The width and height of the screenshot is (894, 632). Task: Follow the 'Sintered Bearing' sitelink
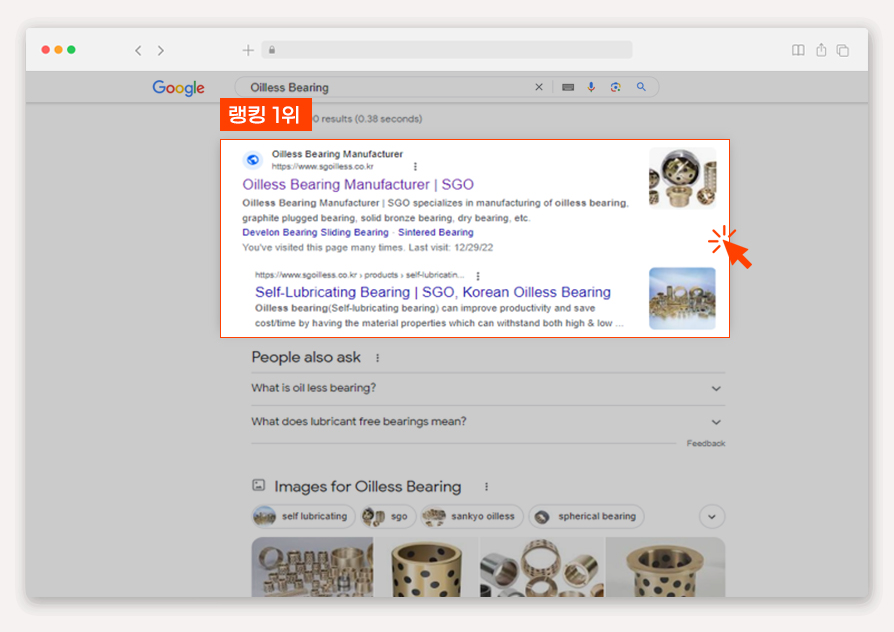point(436,232)
